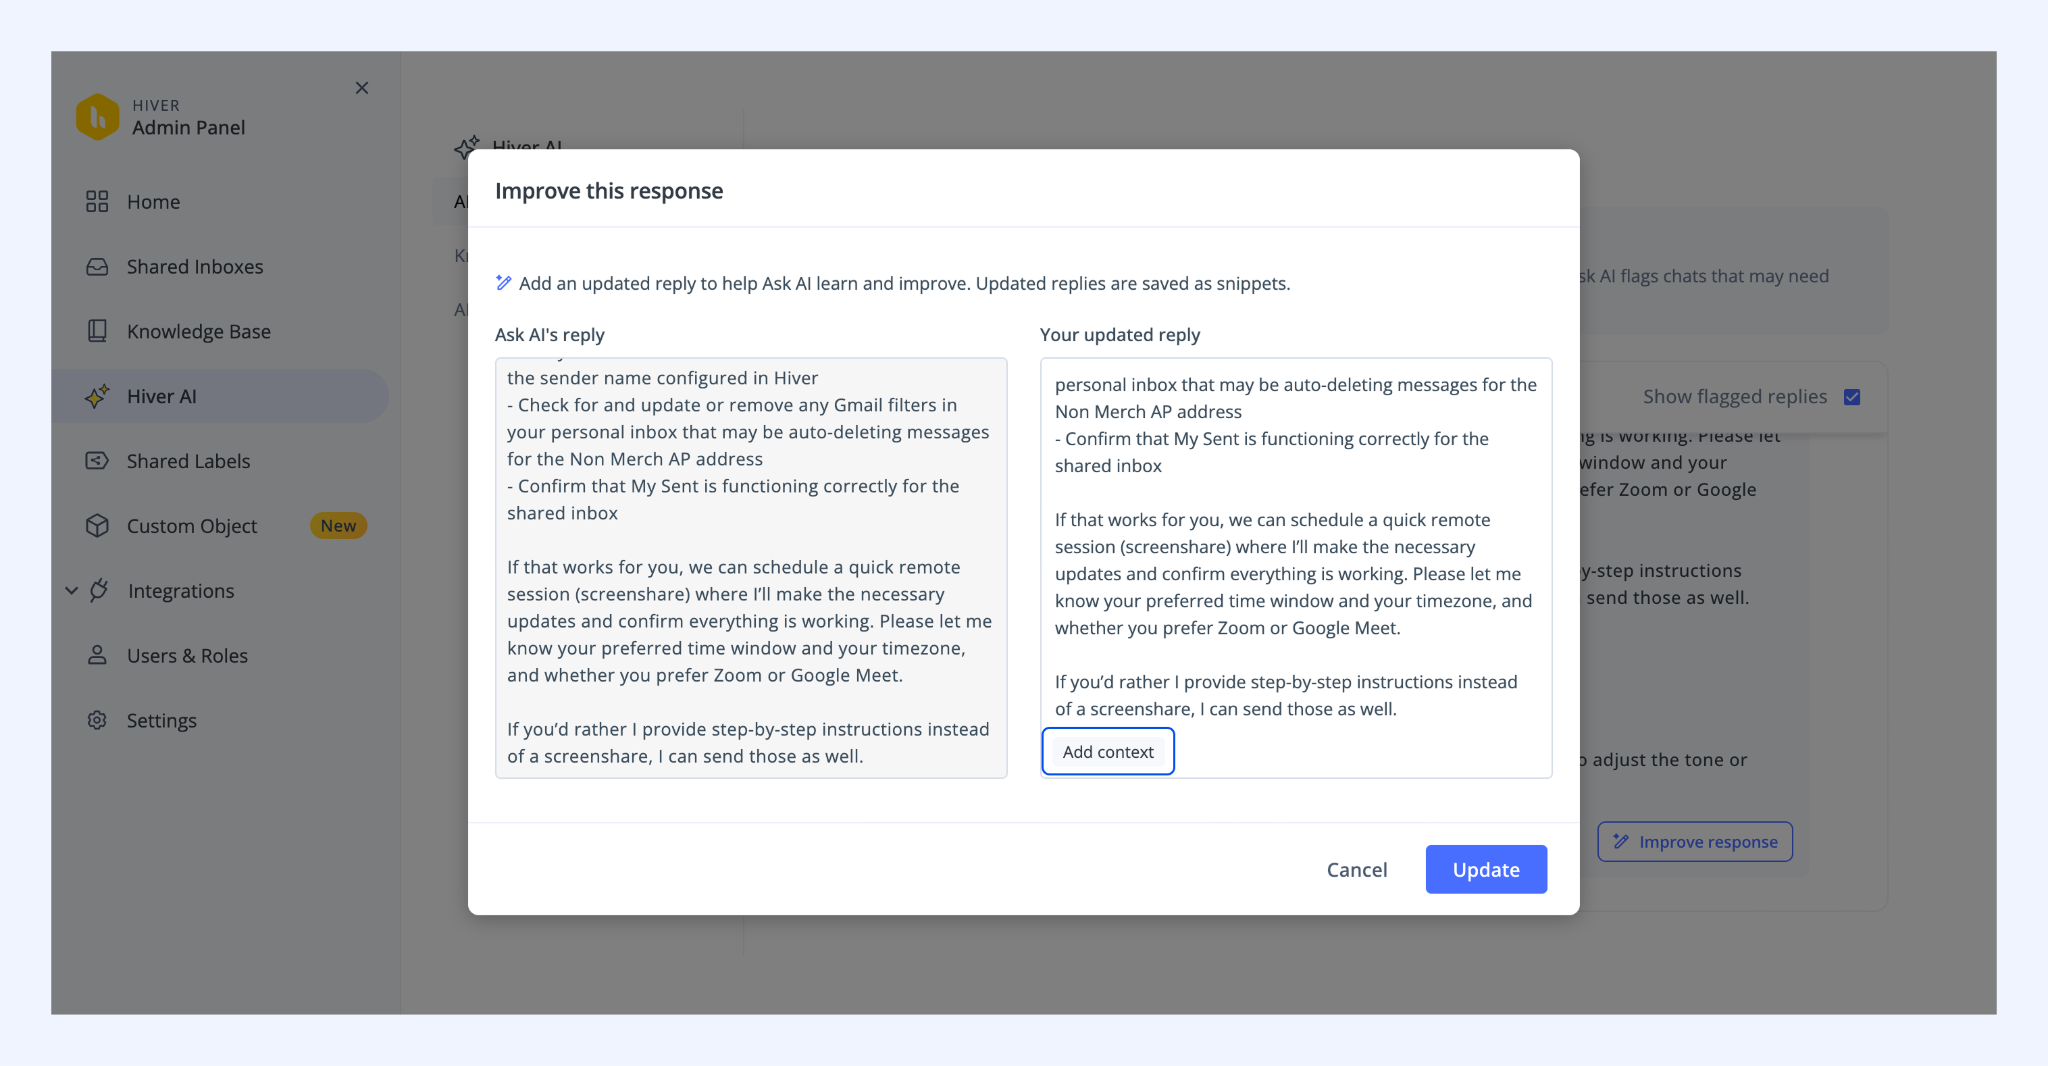2048x1066 pixels.
Task: Click the Hiver logo icon
Action: (x=98, y=117)
